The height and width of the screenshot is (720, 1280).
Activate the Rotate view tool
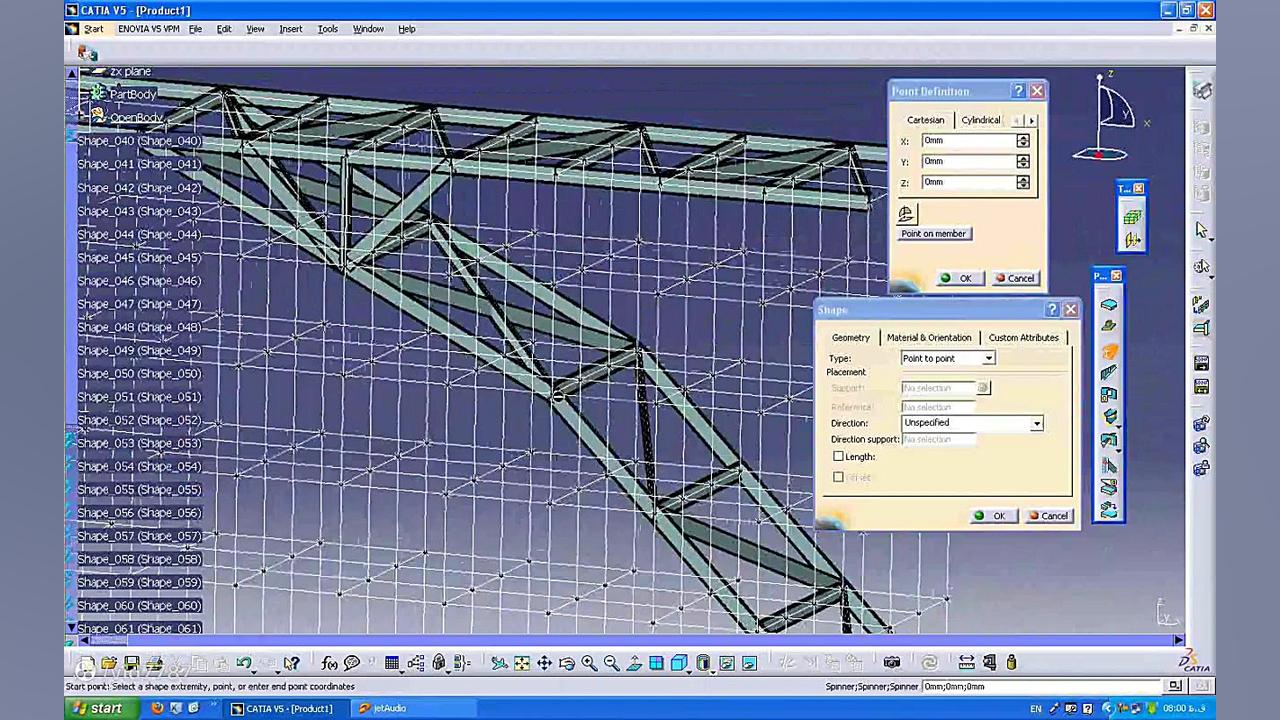[567, 662]
